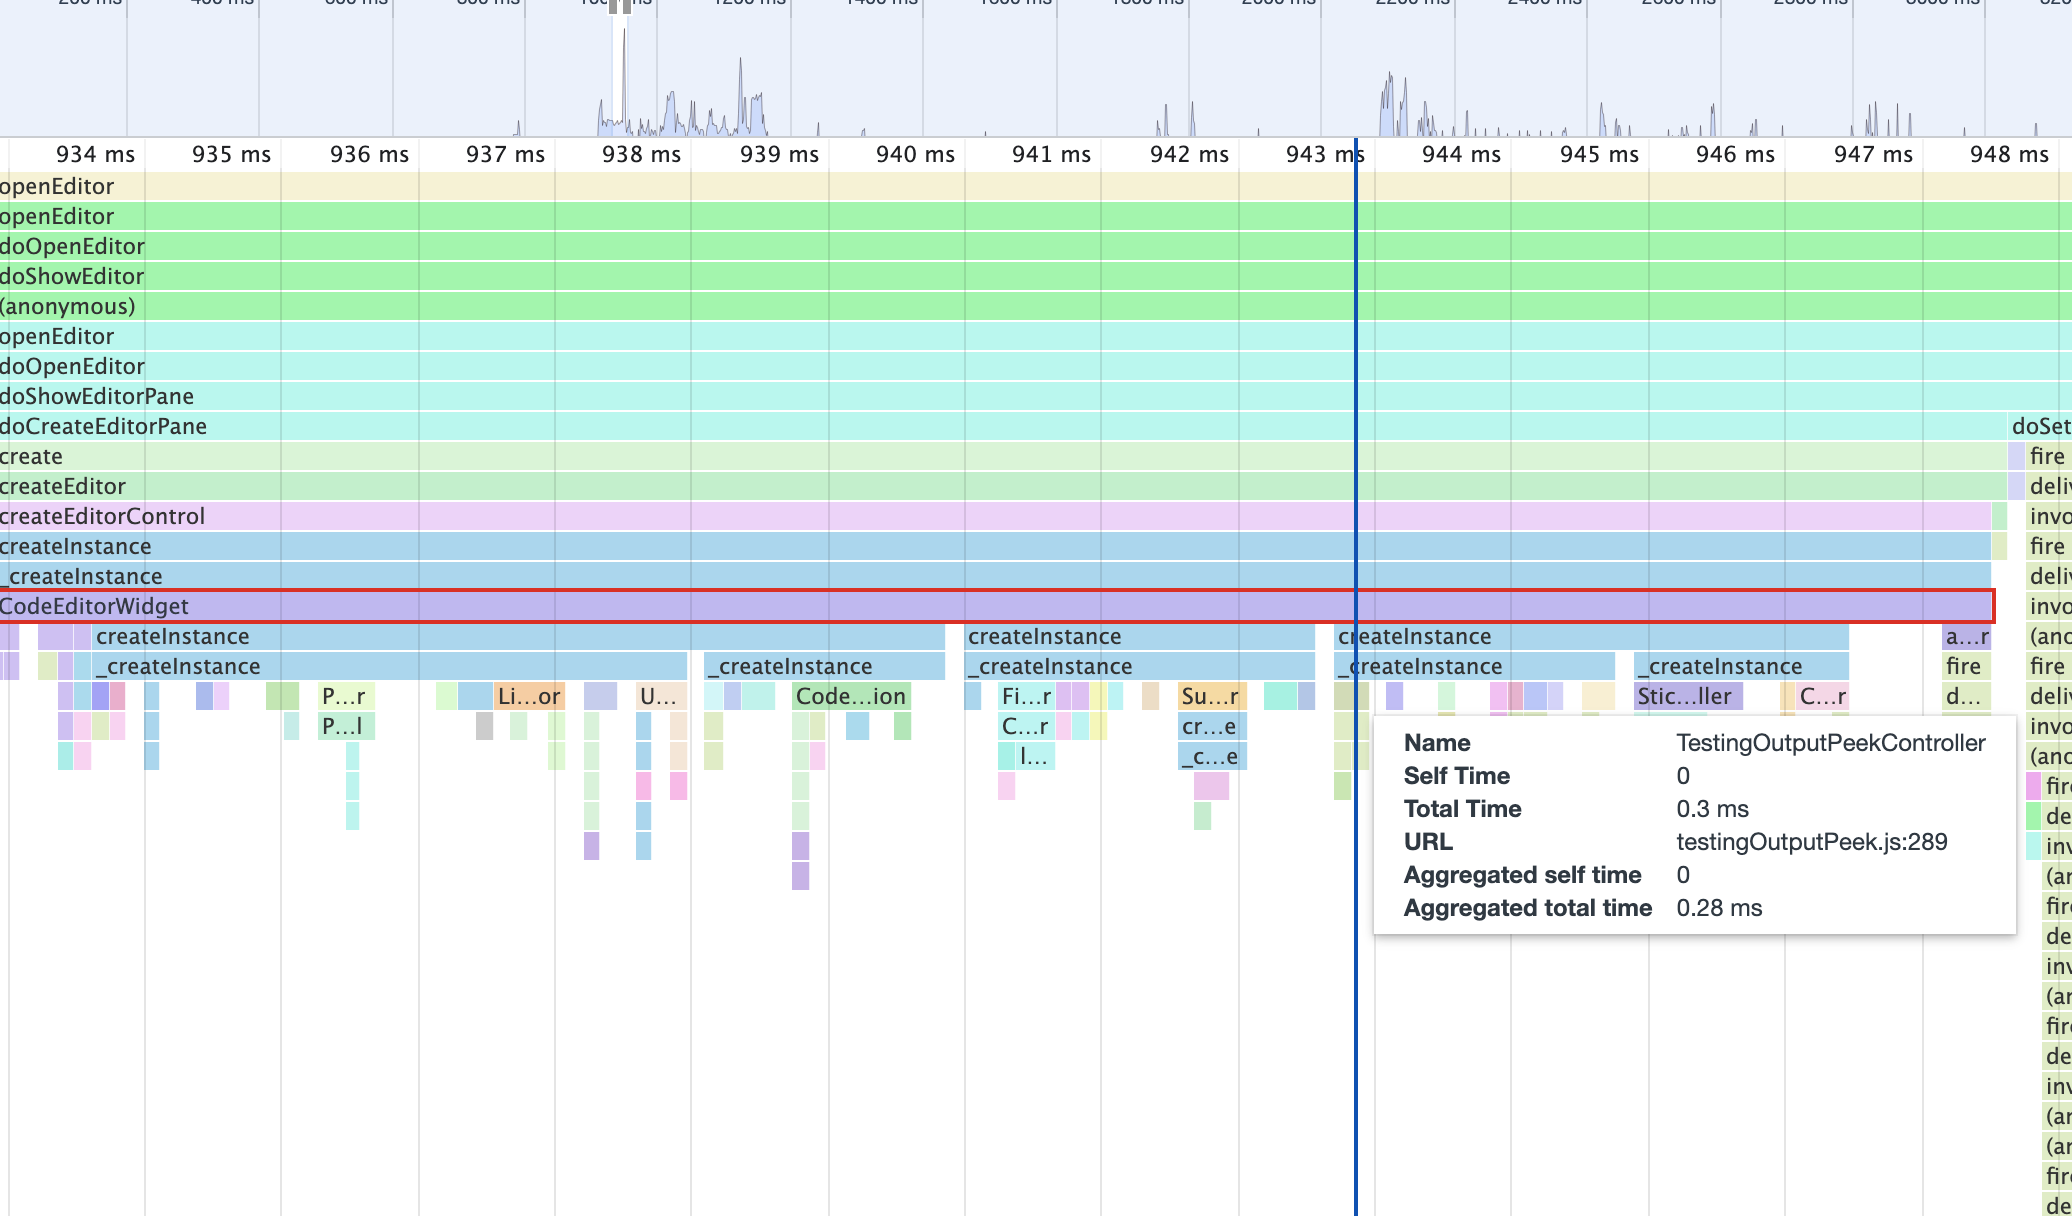Select the 'Fi...r' cyan flame block
This screenshot has width=2072, height=1216.
pos(1026,696)
